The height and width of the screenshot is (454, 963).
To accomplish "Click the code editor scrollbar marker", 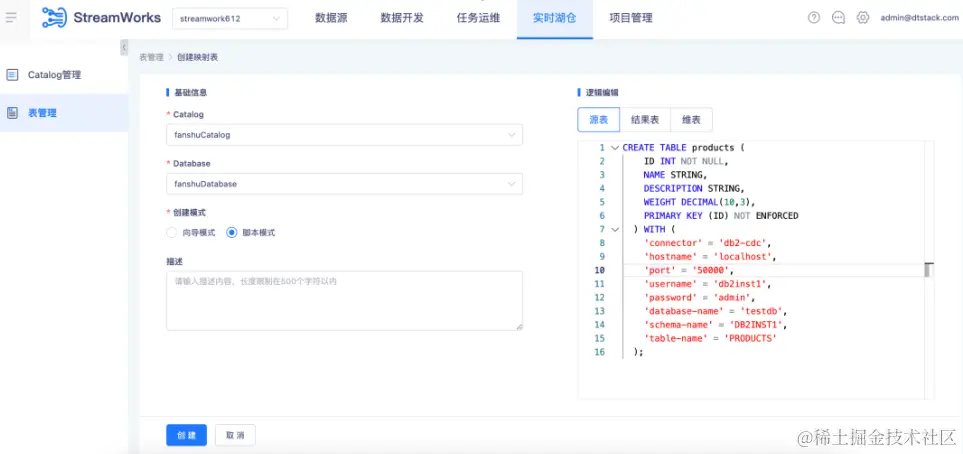I will (929, 270).
